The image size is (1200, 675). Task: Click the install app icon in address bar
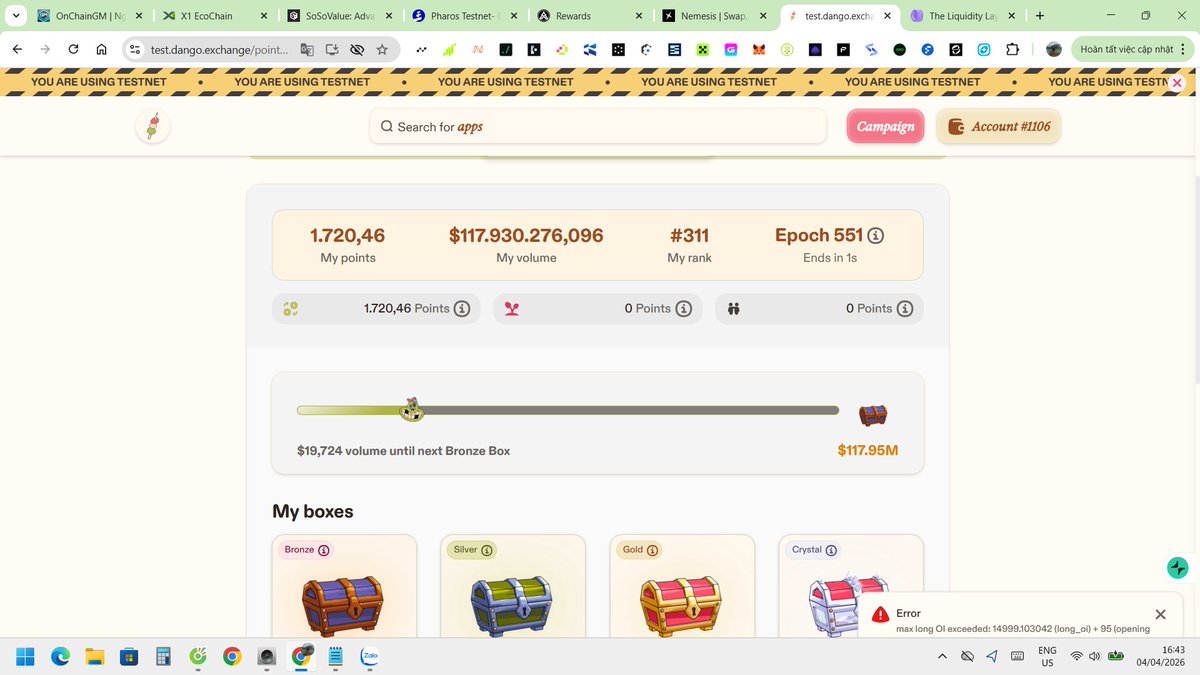(x=332, y=50)
